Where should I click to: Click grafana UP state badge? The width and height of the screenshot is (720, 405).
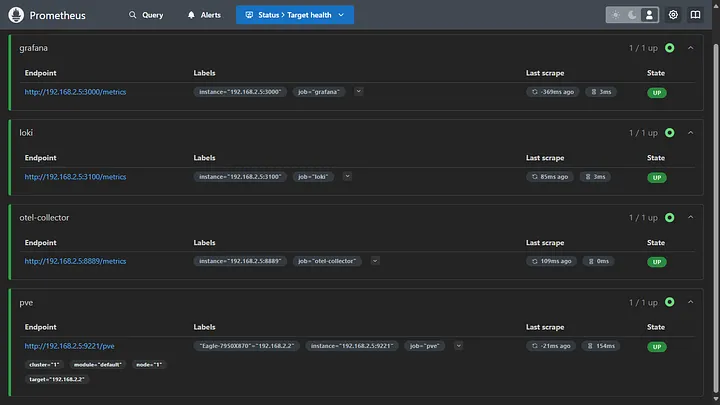pos(657,93)
